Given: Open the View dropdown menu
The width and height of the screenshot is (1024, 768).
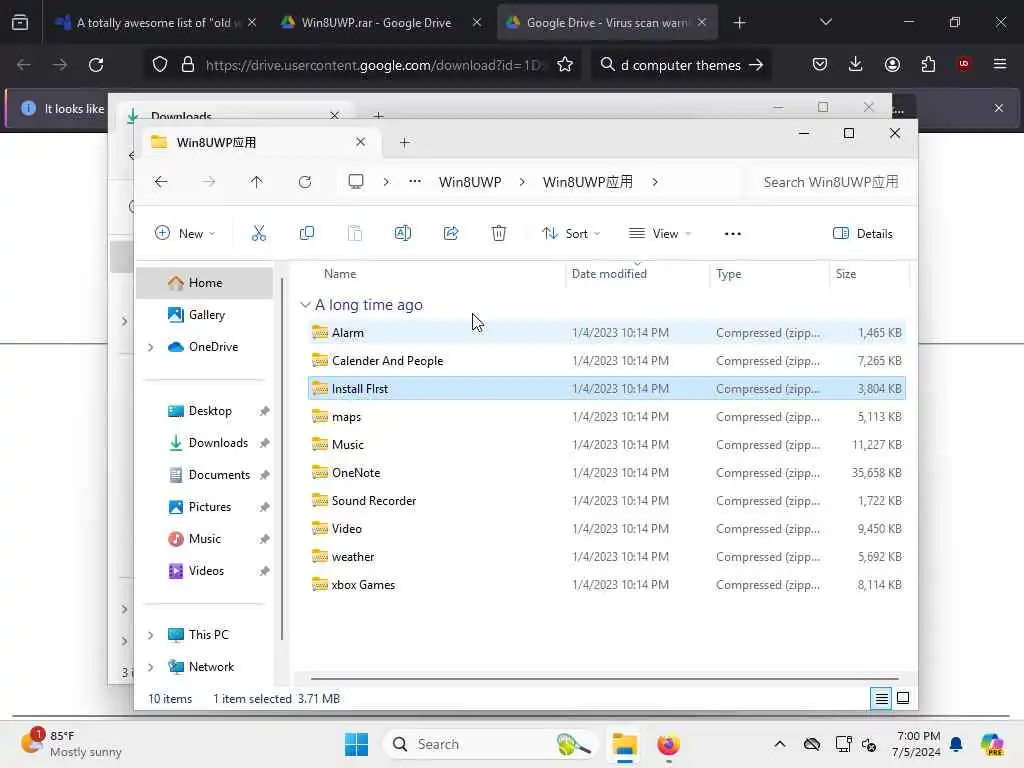Looking at the screenshot, I should [660, 234].
